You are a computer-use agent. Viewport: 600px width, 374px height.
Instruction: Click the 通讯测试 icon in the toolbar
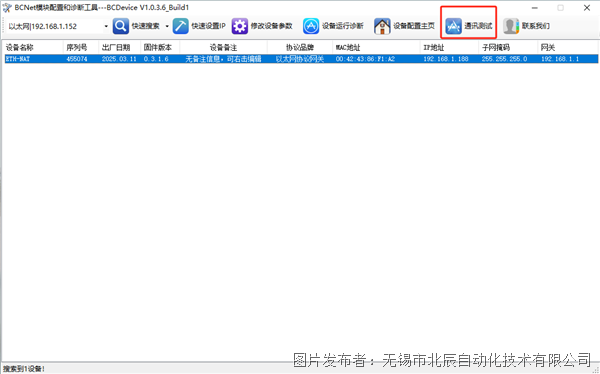coord(453,26)
